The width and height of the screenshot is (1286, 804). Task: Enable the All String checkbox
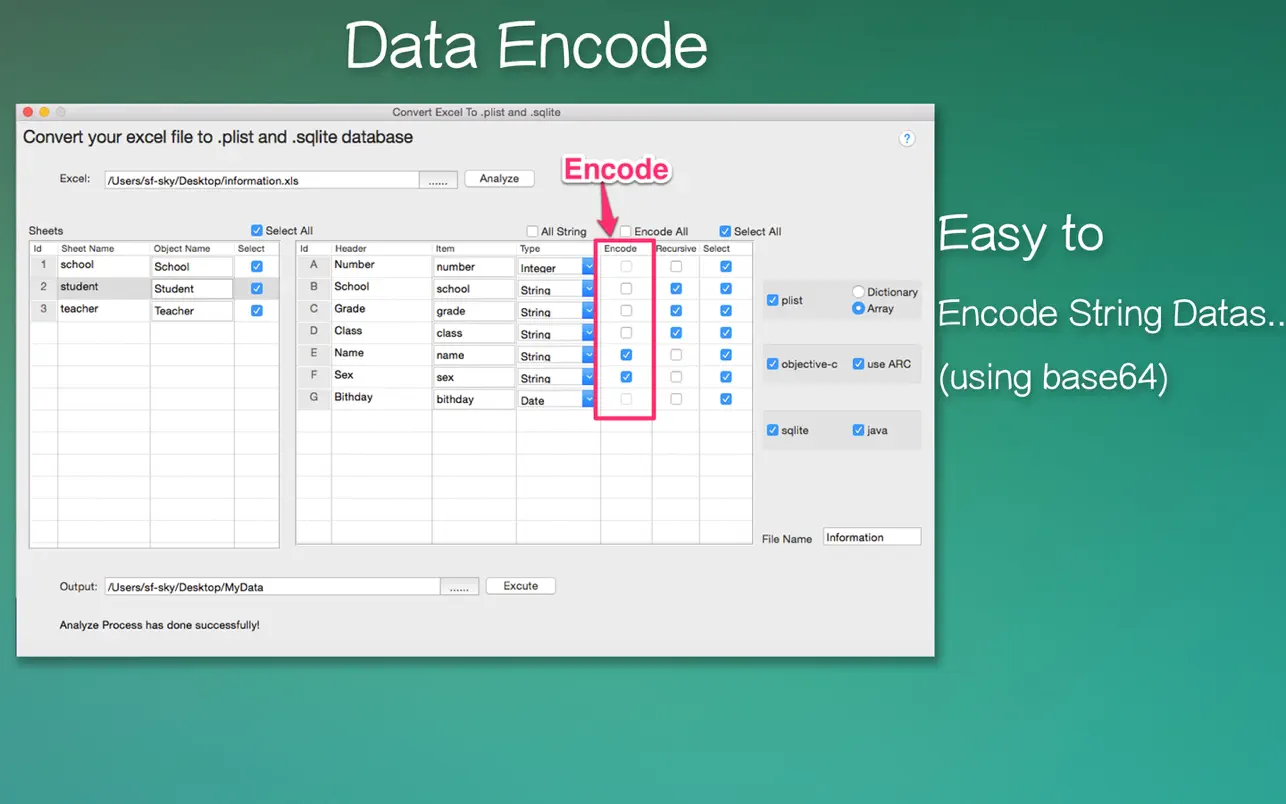point(533,231)
